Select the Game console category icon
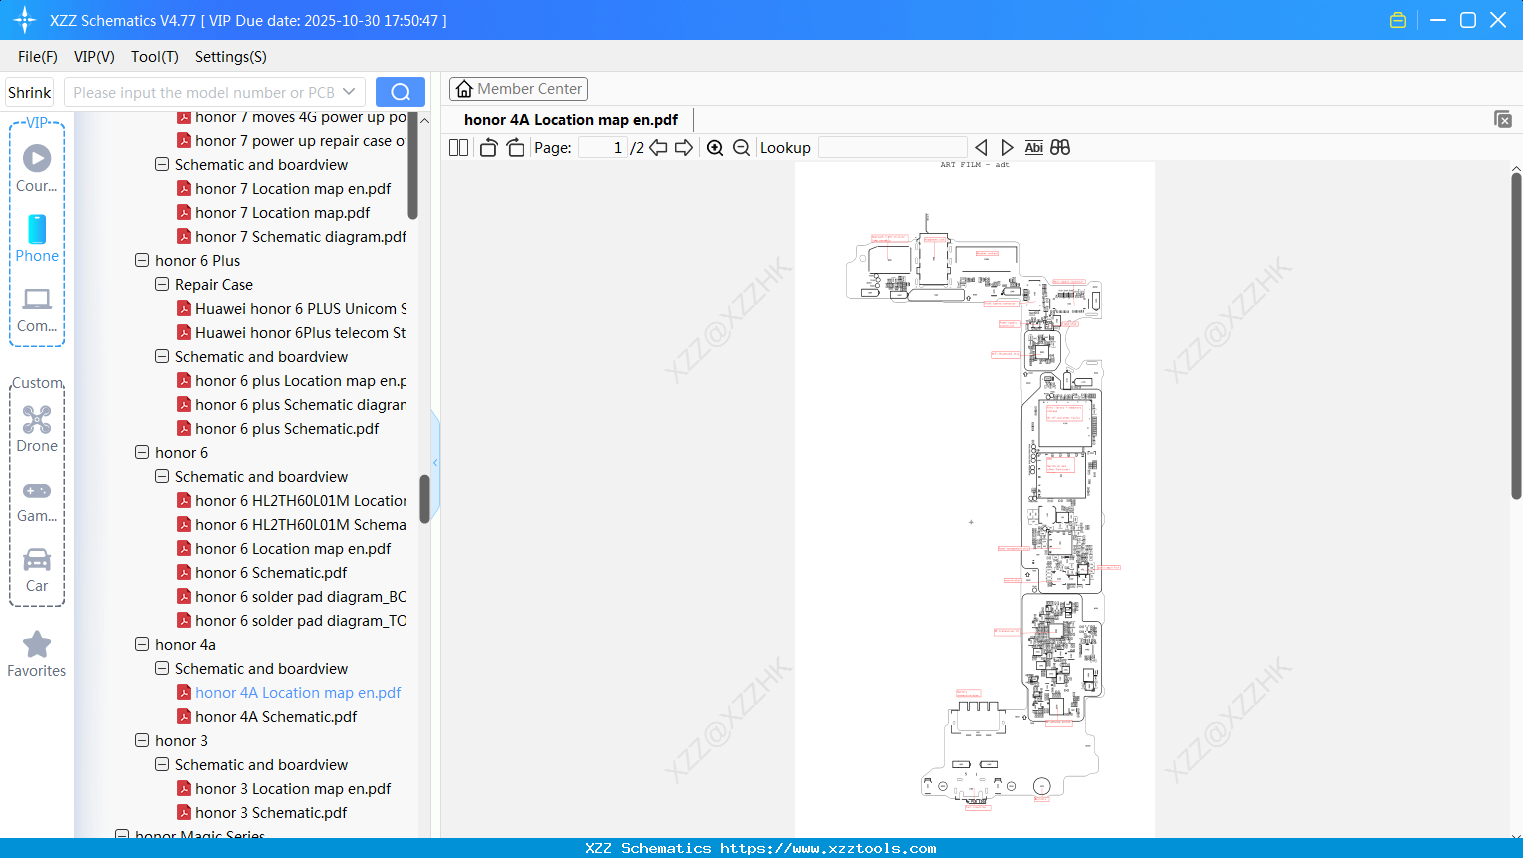This screenshot has height=858, width=1523. (37, 500)
